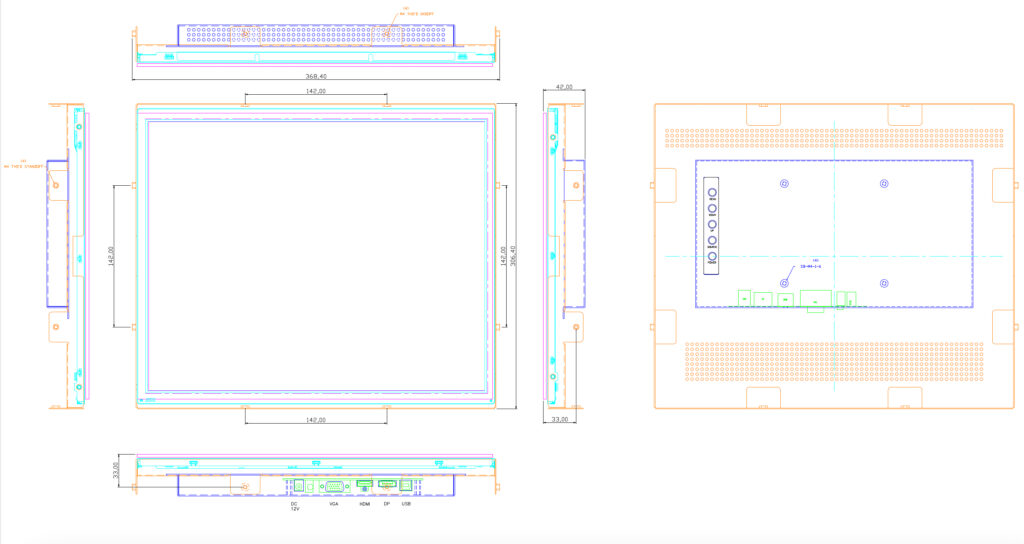
Task: Click the 142,00 dimension below the front view
Action: click(315, 420)
